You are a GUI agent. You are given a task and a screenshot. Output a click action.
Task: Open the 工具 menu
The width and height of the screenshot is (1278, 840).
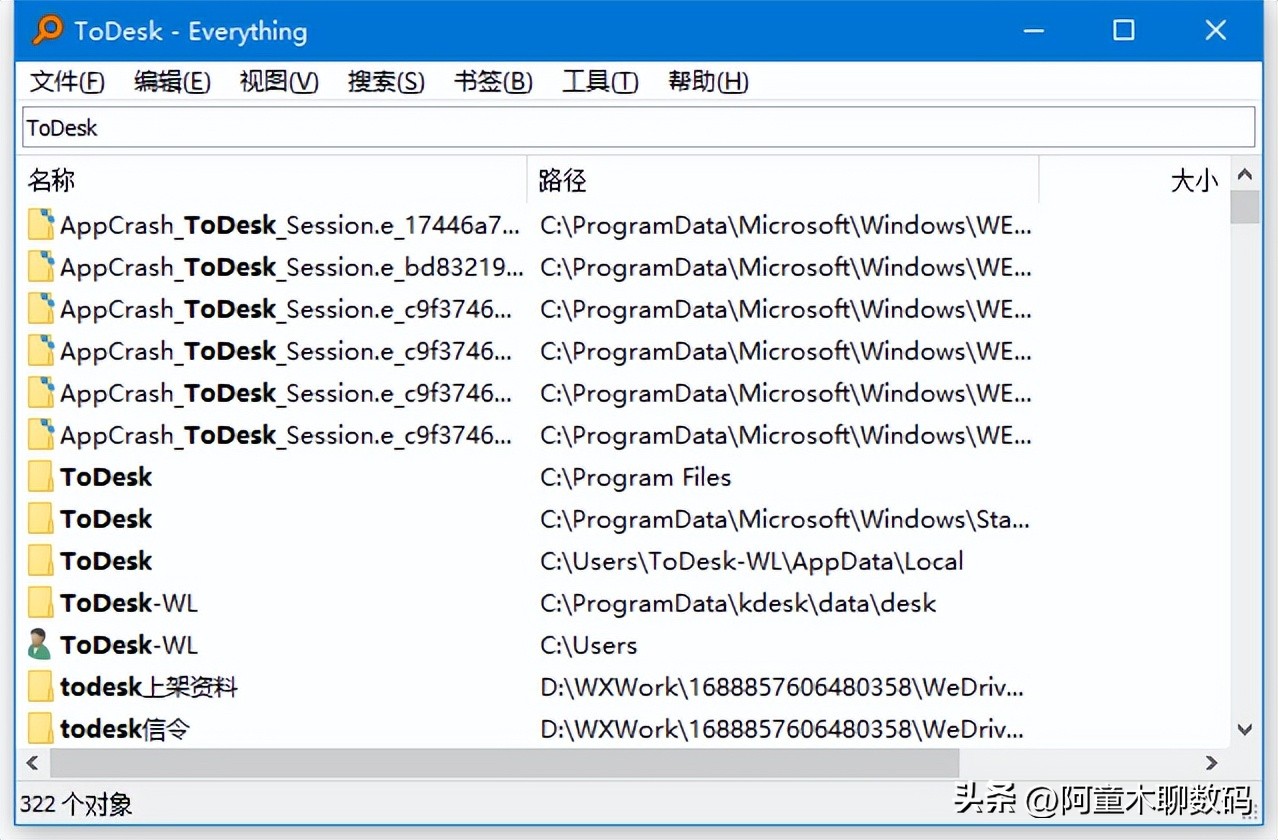tap(598, 81)
